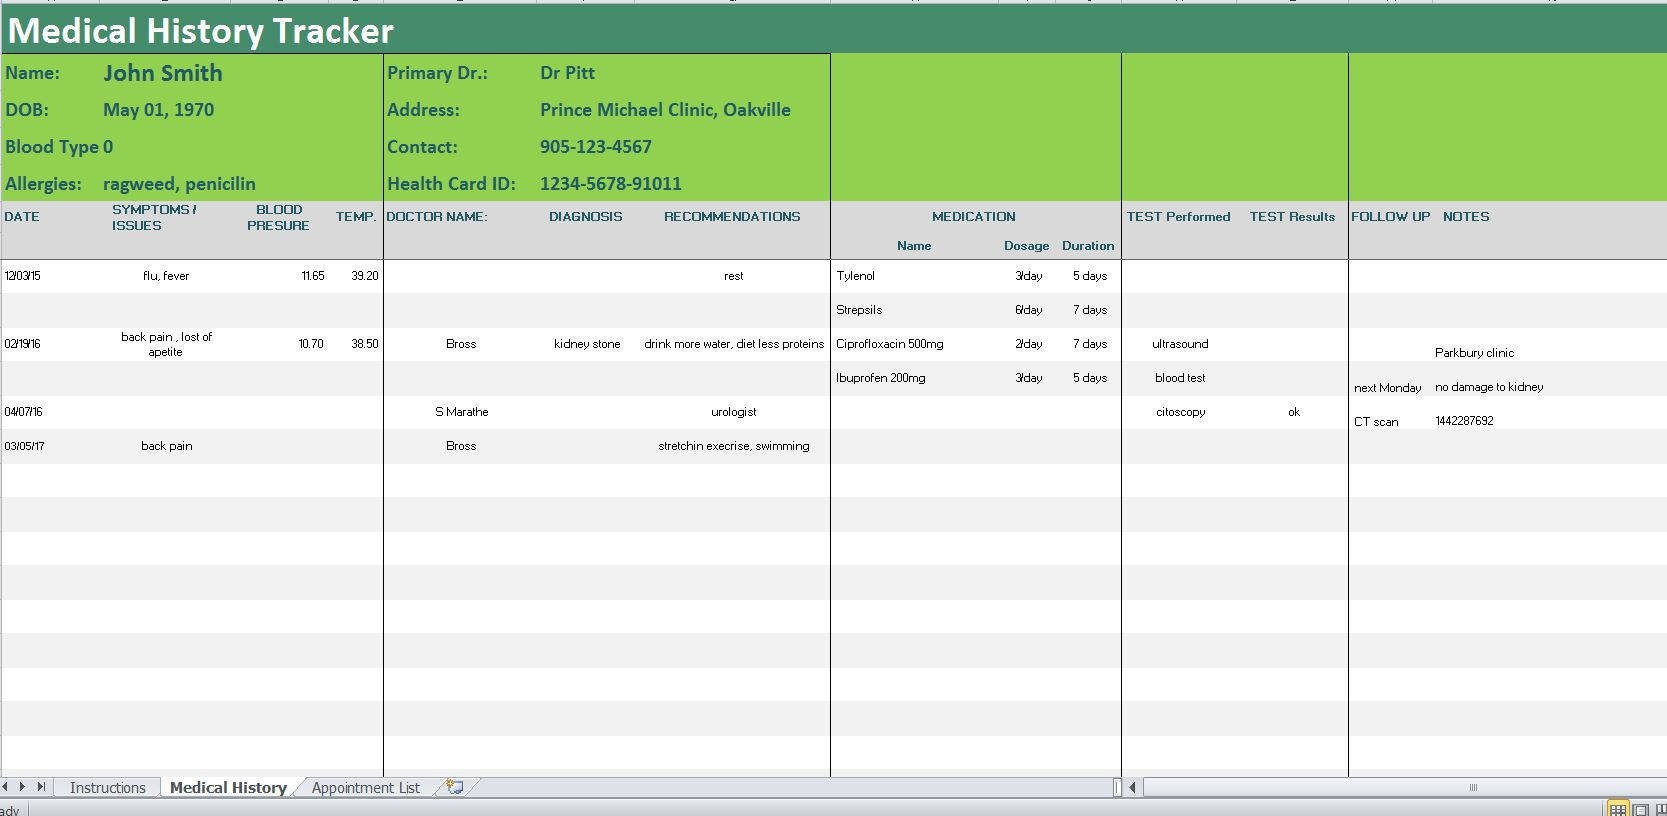Select drink more water recommendation cell
This screenshot has height=816, width=1667.
click(734, 344)
